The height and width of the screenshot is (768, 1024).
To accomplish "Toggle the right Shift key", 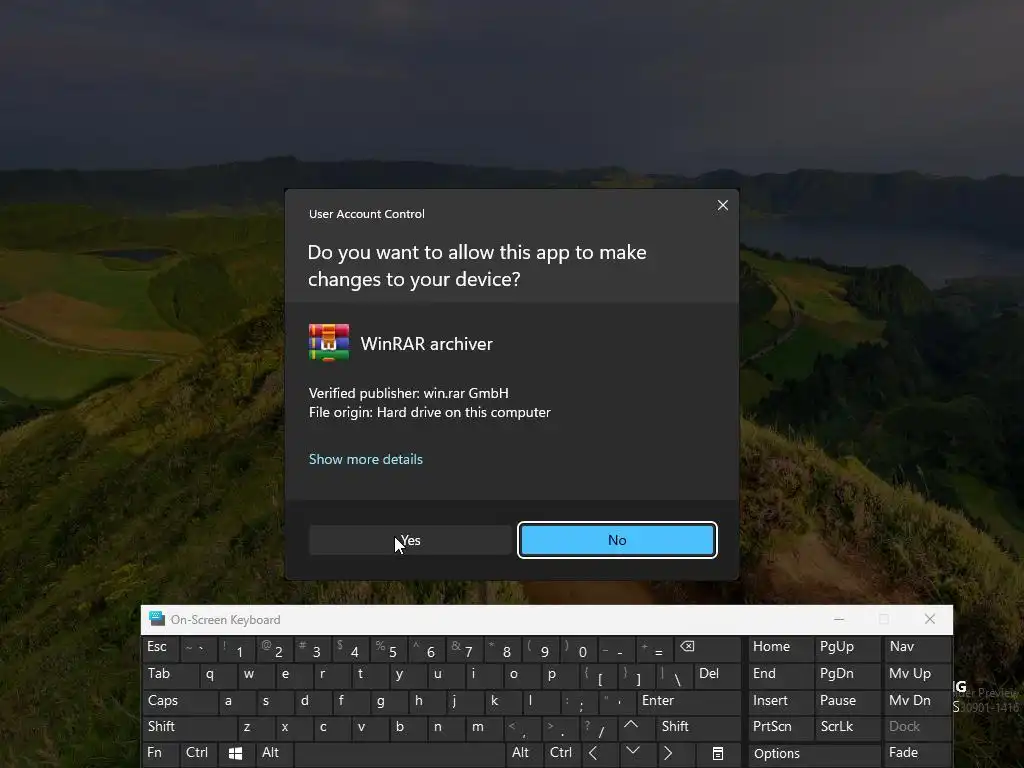I will 698,727.
